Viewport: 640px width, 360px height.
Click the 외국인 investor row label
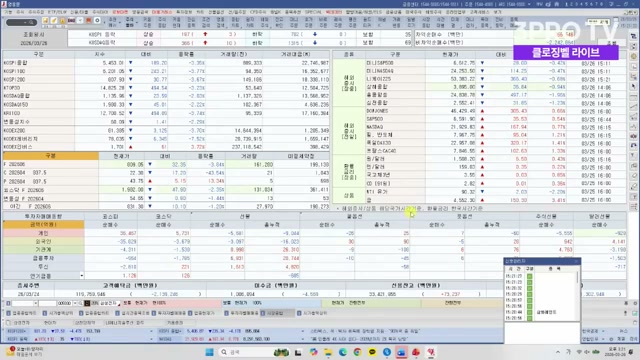pos(43,241)
